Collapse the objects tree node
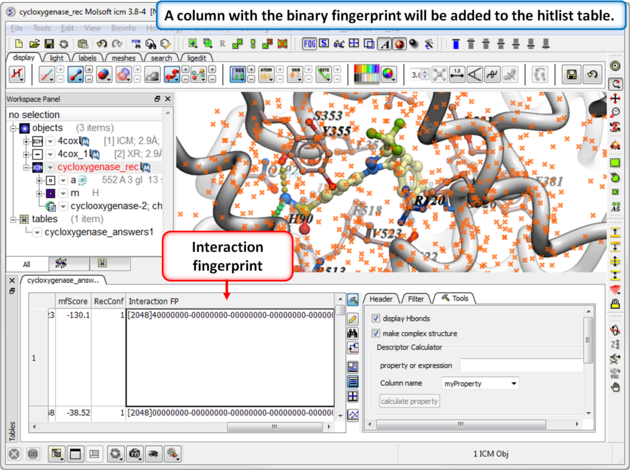Screen dimensions: 630x470 click(13, 128)
